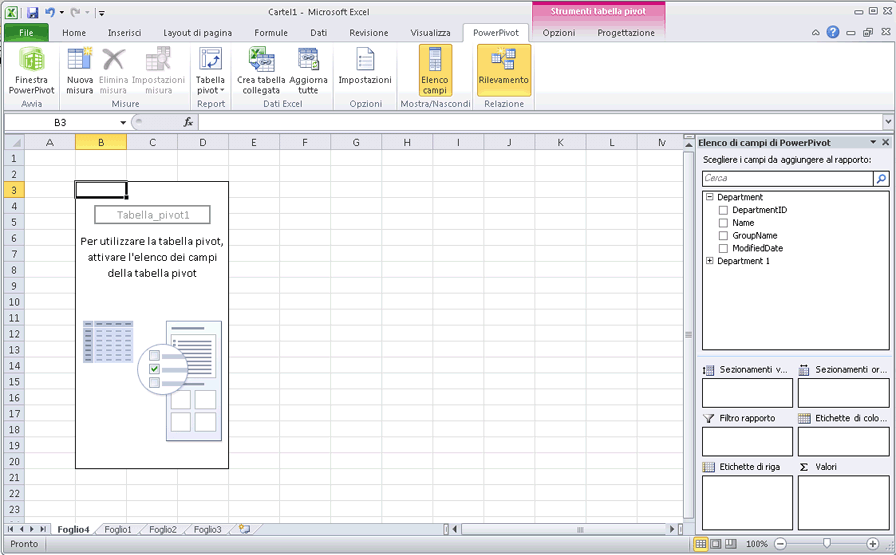Click Aggiorna tutte
This screenshot has width=896, height=555.
[x=308, y=70]
